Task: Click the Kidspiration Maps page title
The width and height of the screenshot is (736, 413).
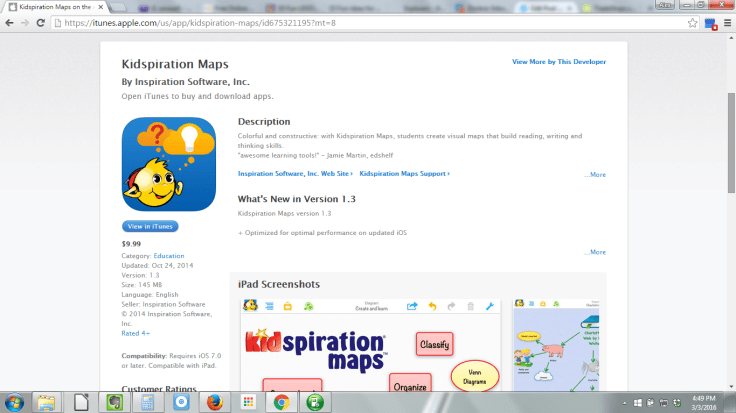Action: [x=175, y=64]
